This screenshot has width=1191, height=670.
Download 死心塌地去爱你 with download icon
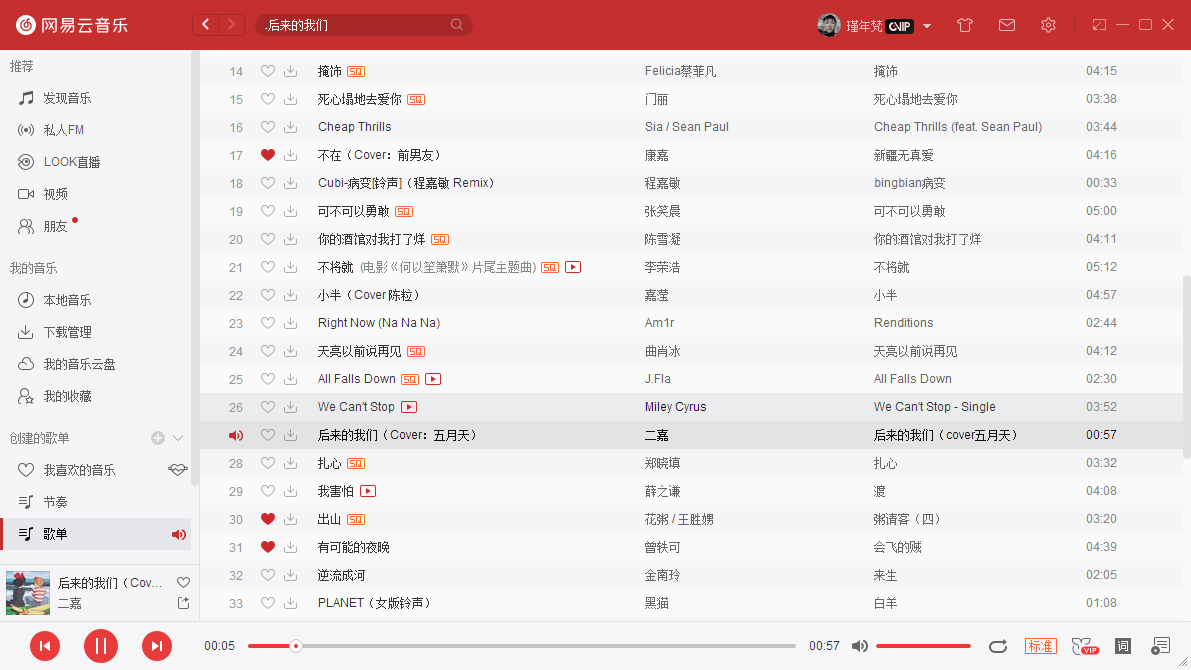point(290,99)
